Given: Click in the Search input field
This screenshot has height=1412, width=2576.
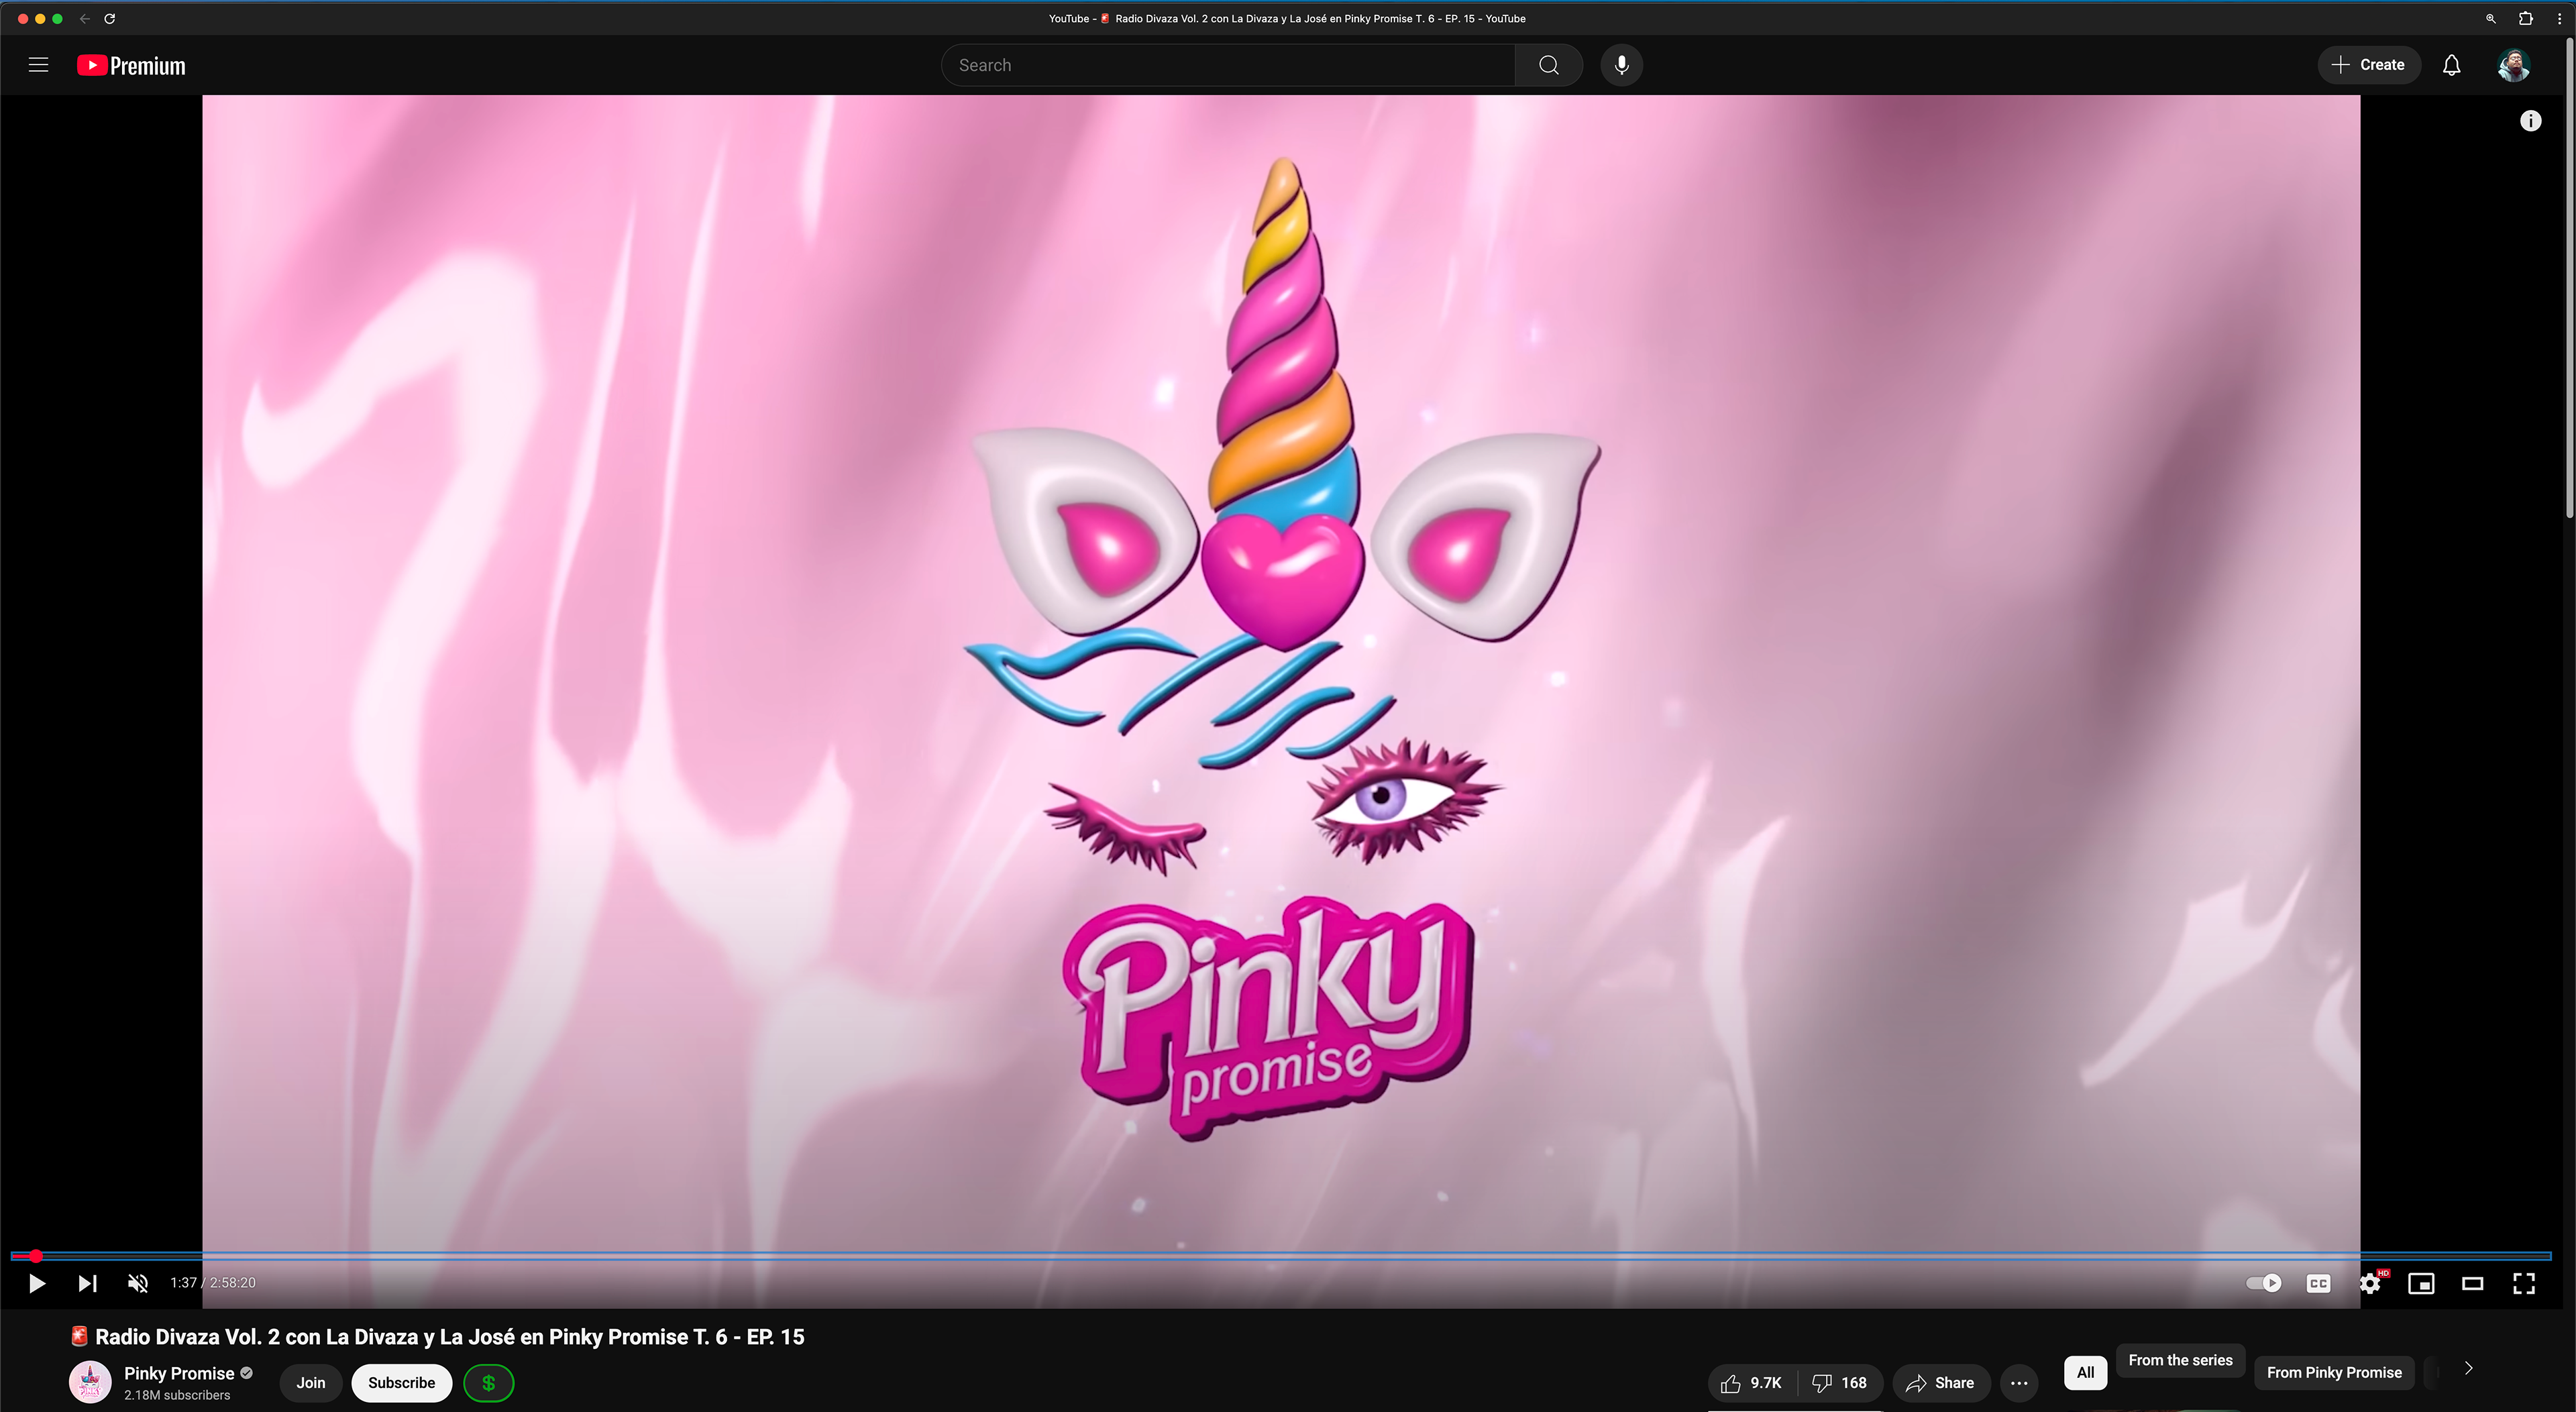Looking at the screenshot, I should (1228, 65).
